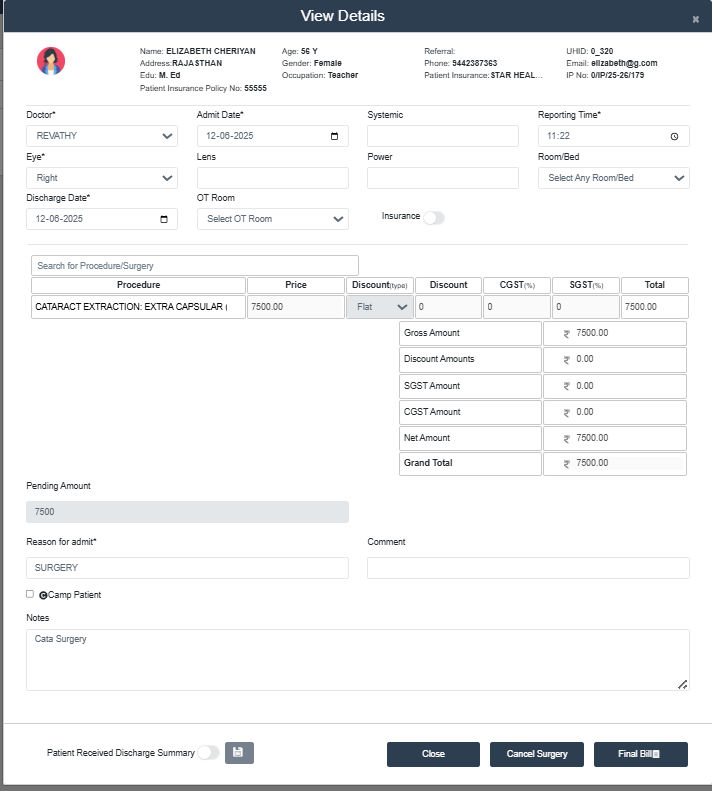
Task: Click the save icon beside Discharge Summary
Action: 239,753
